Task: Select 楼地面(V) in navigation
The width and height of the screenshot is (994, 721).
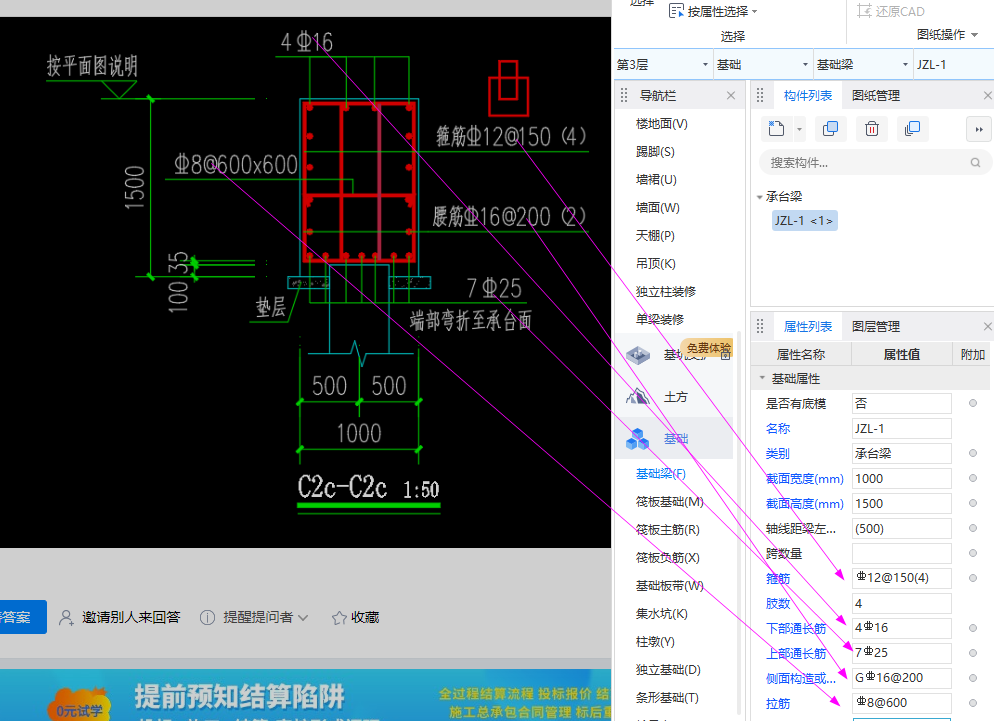Action: pos(661,124)
